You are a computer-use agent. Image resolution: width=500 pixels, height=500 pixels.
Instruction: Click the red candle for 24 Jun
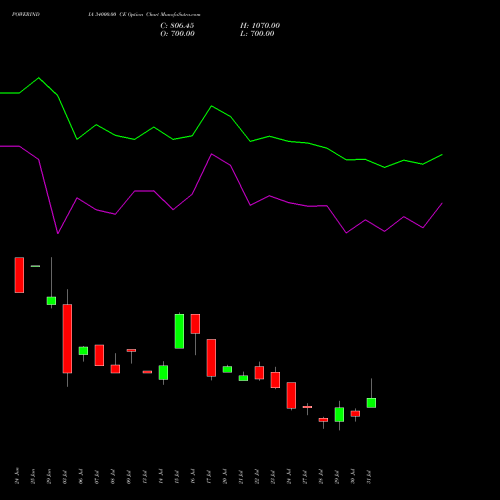[x=19, y=275]
